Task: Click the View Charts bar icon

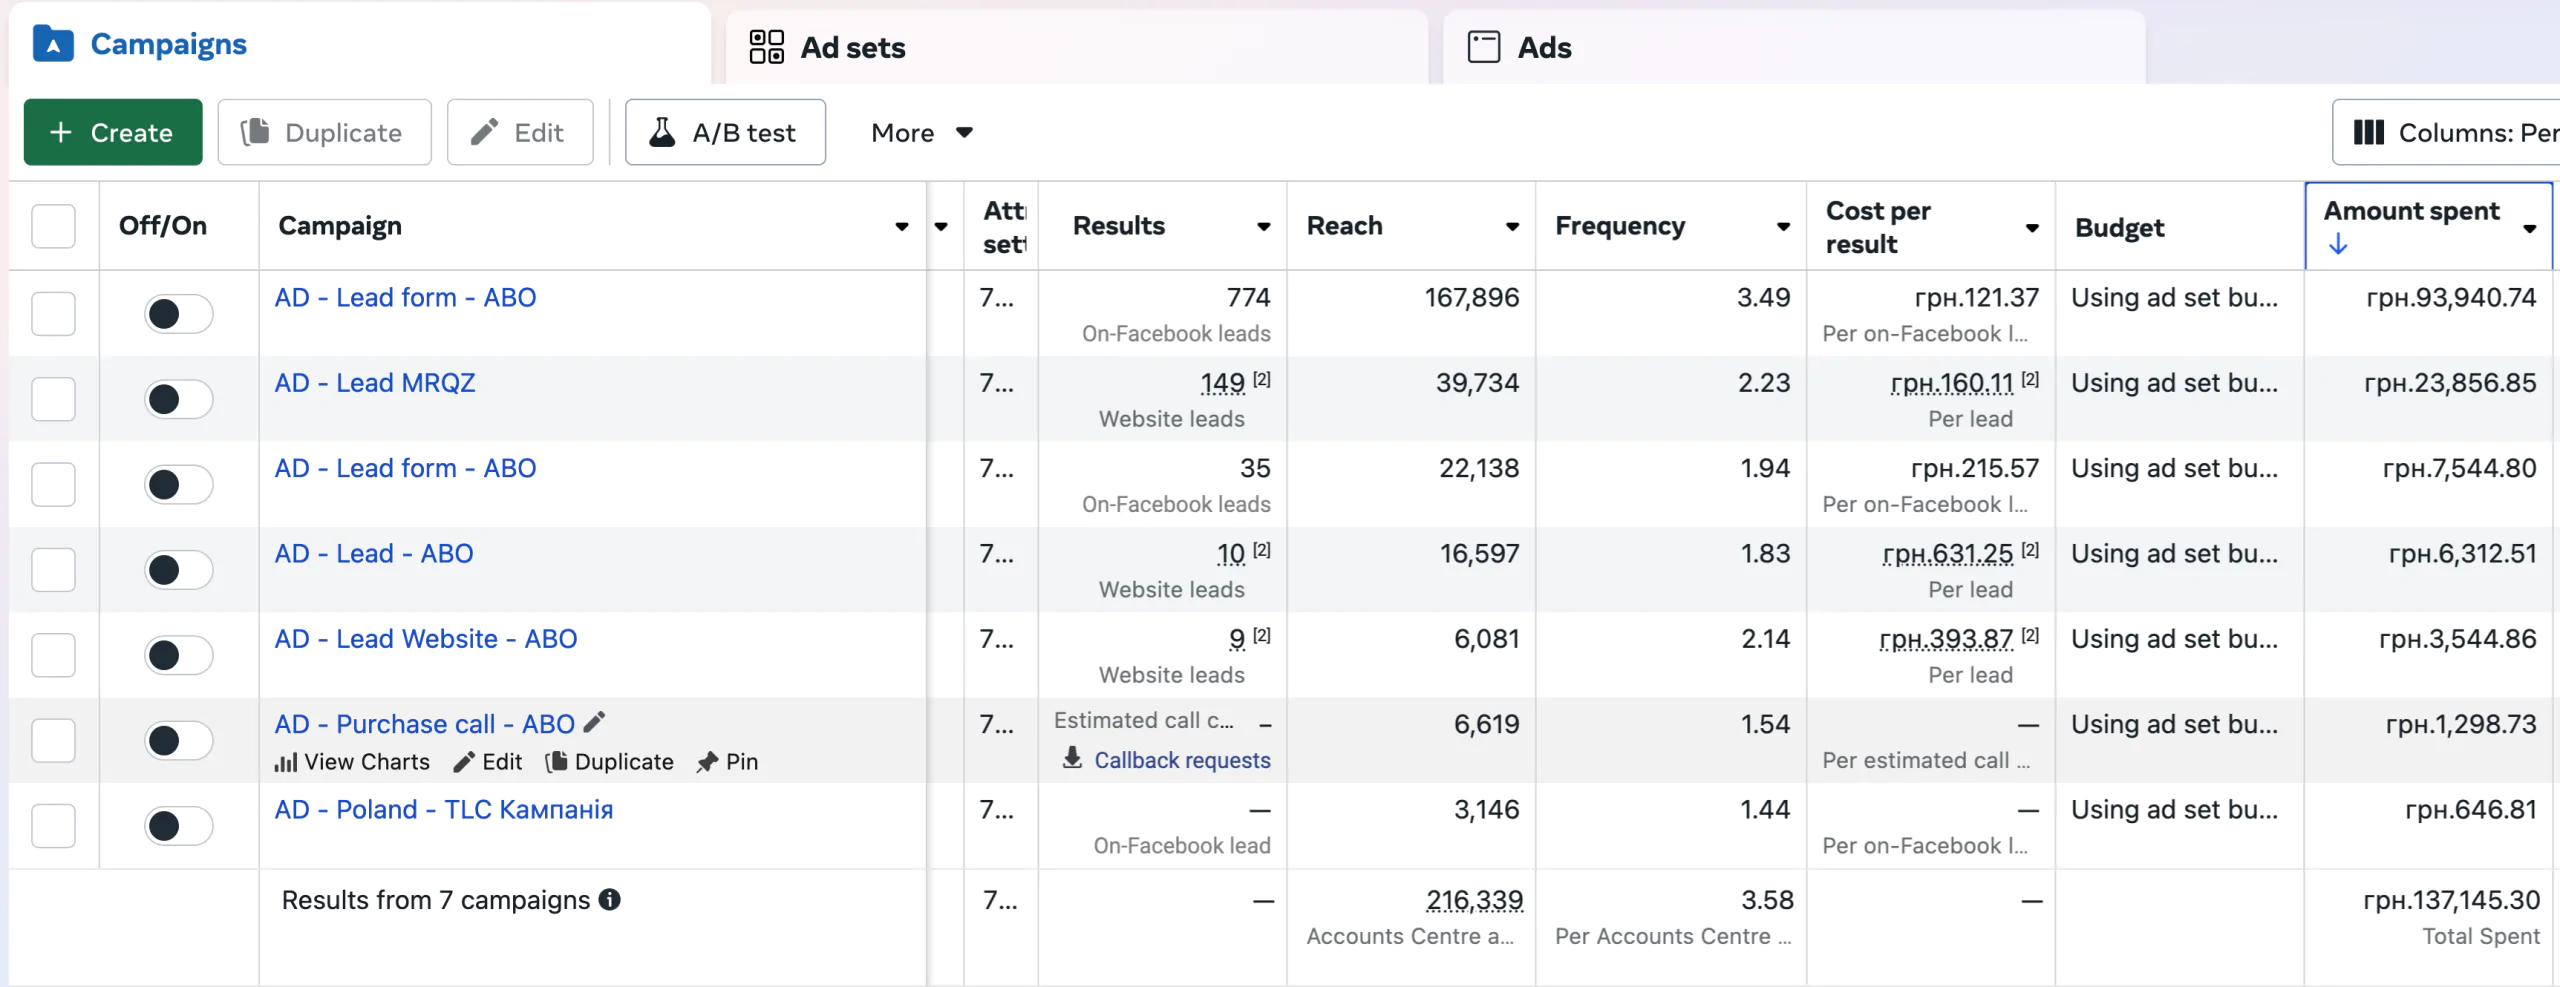Action: pyautogui.click(x=286, y=762)
